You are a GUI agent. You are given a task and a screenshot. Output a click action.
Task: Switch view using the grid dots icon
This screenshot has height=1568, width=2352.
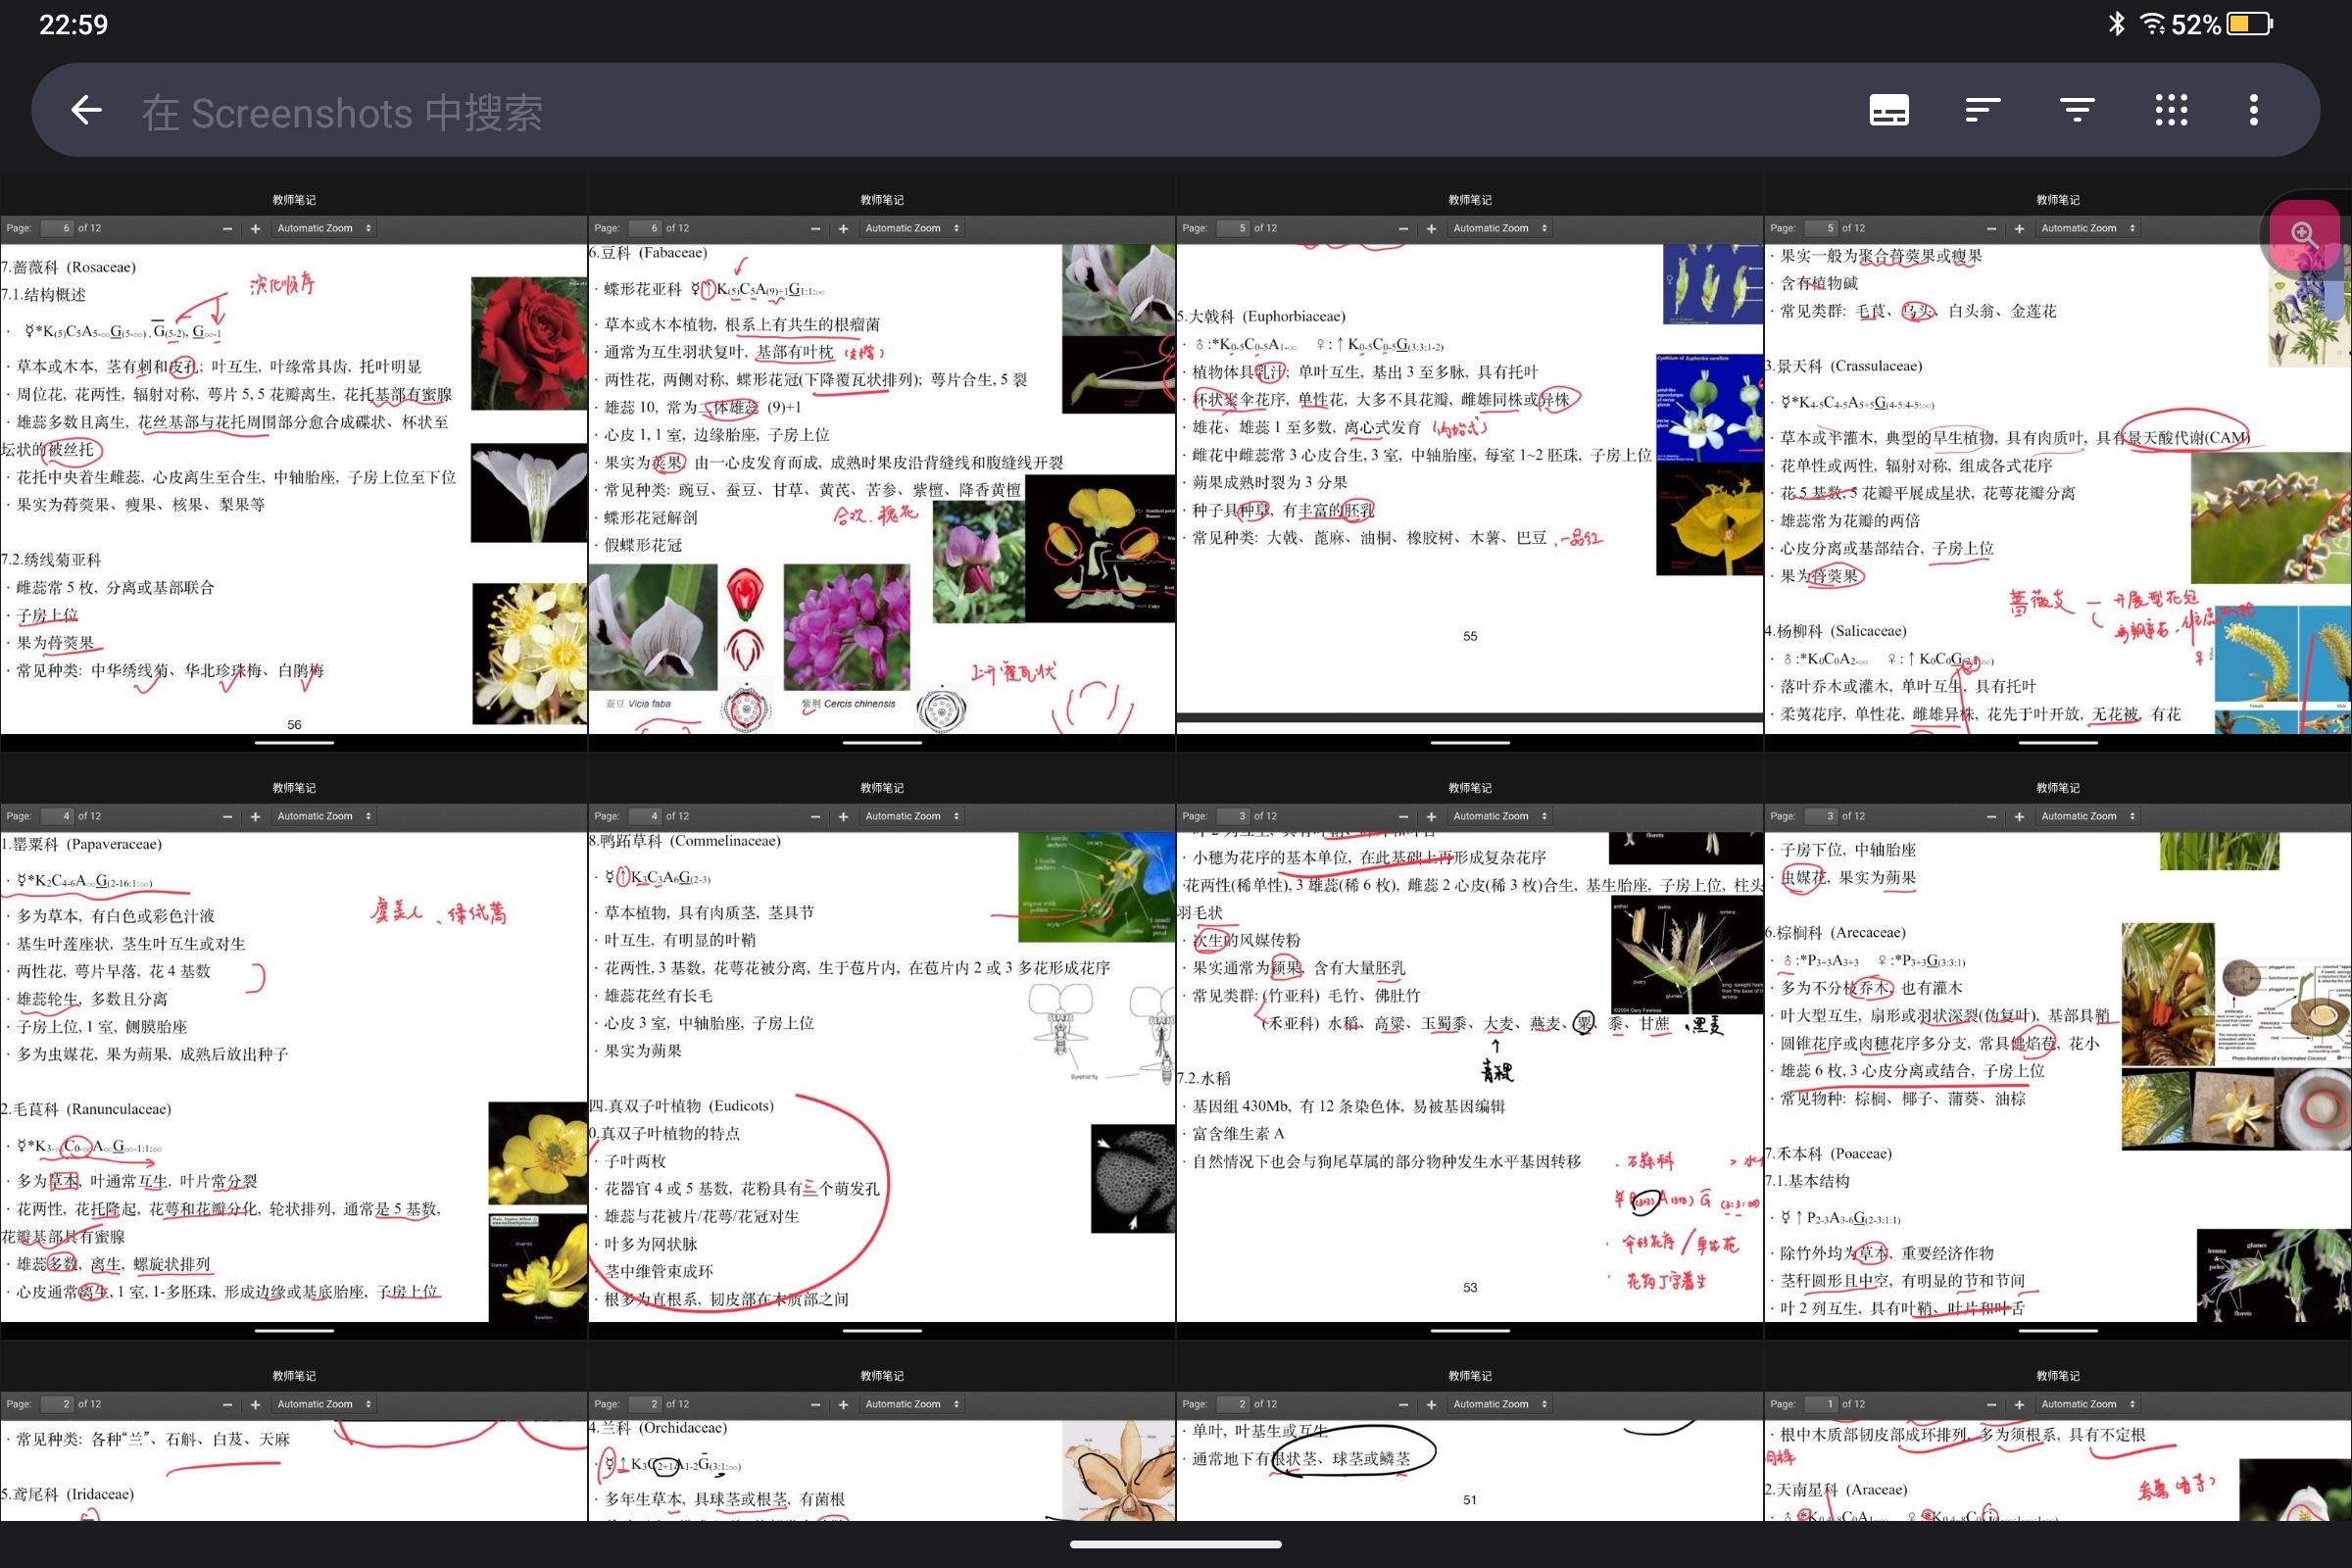[x=2170, y=110]
